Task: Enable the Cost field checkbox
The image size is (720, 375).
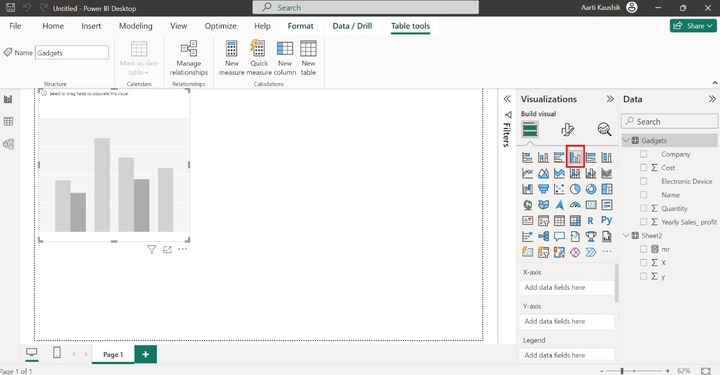Action: [643, 168]
